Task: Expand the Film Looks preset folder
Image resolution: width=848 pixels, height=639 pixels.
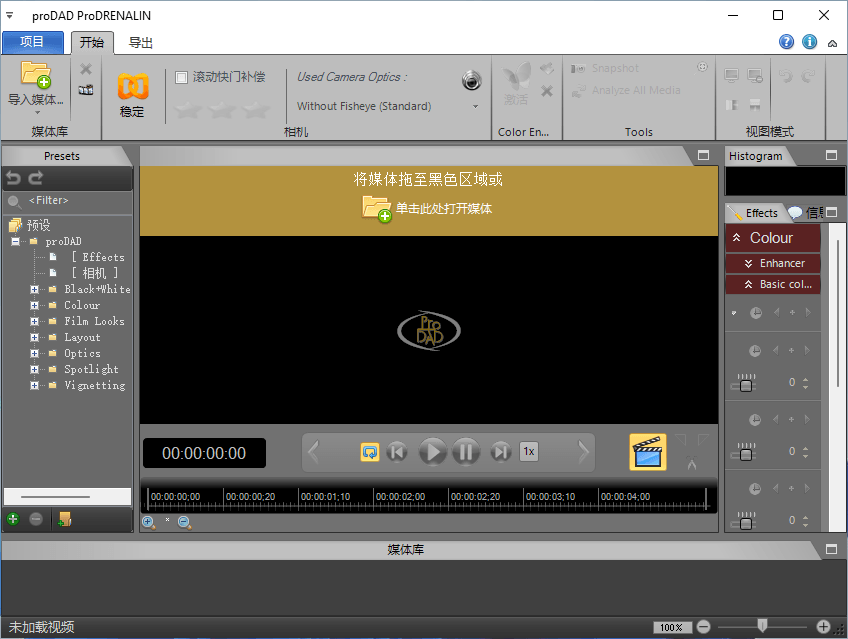Action: [x=35, y=321]
